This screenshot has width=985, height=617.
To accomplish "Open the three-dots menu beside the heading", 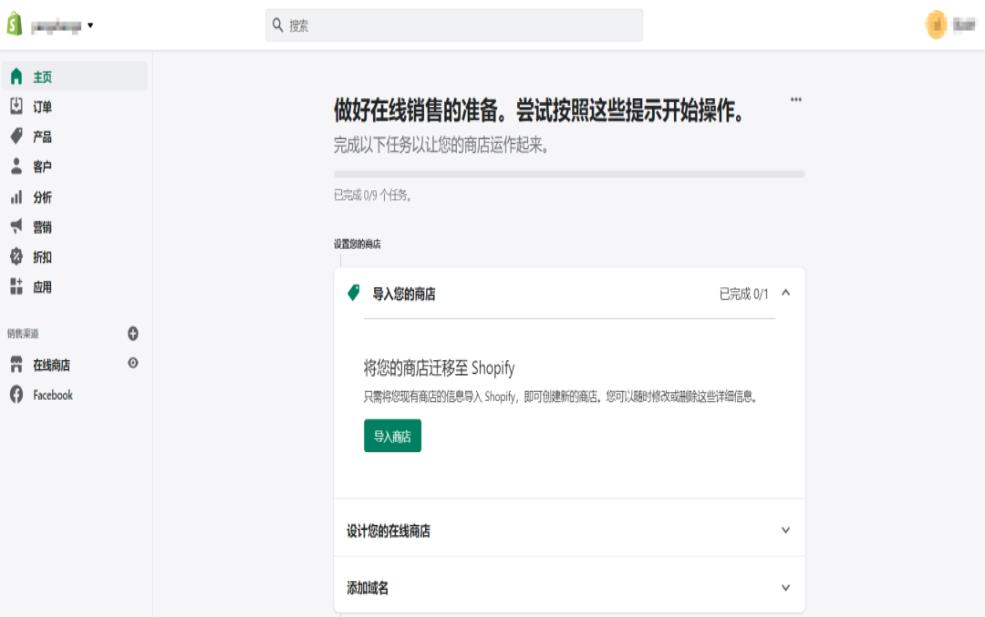I will (796, 99).
